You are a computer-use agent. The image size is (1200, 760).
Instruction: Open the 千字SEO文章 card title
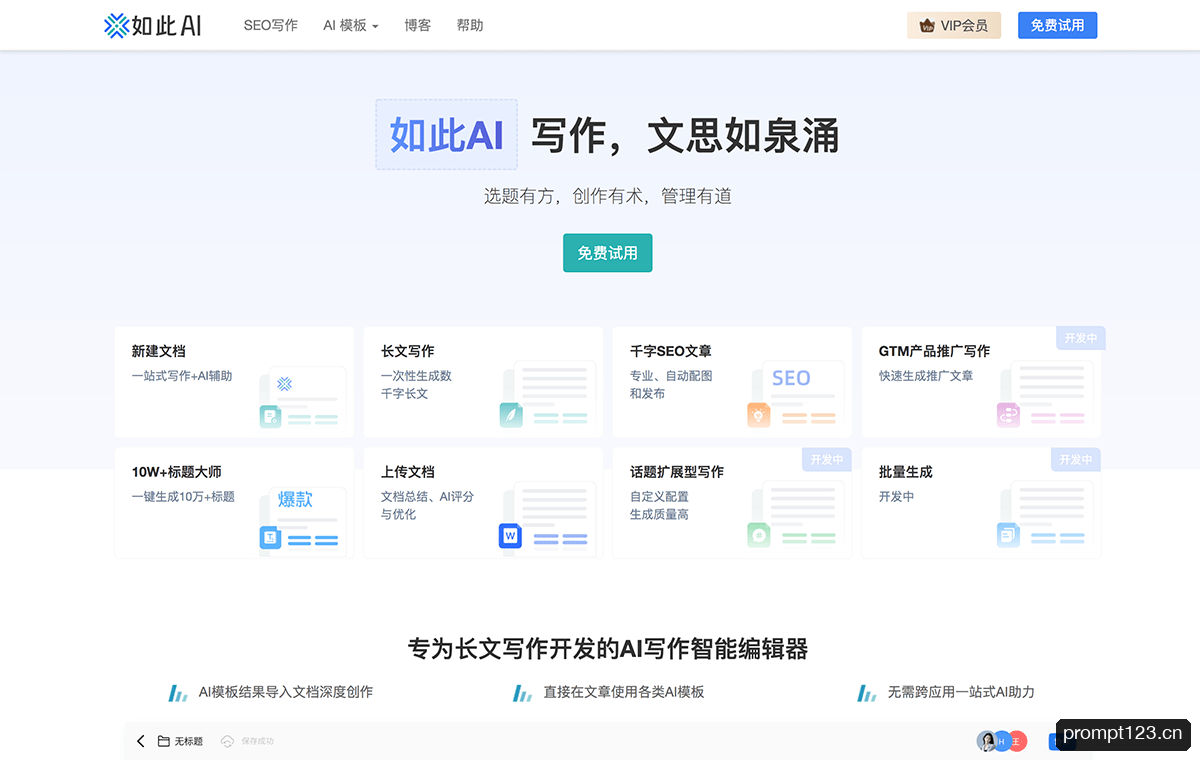coord(671,351)
